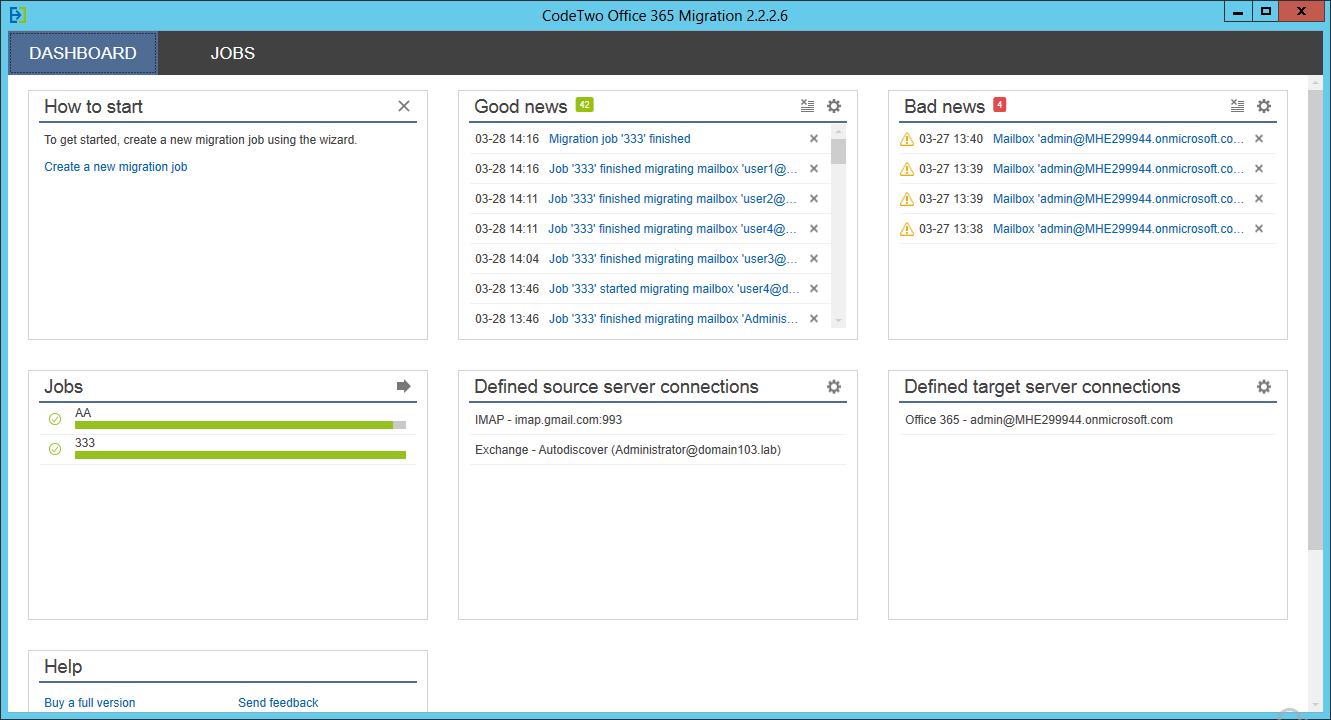
Task: Dismiss the 13:46 started 'user4@' entry
Action: tap(814, 289)
